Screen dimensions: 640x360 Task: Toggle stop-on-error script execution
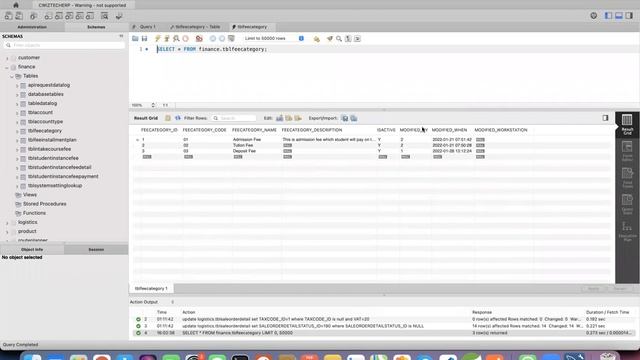(199, 38)
